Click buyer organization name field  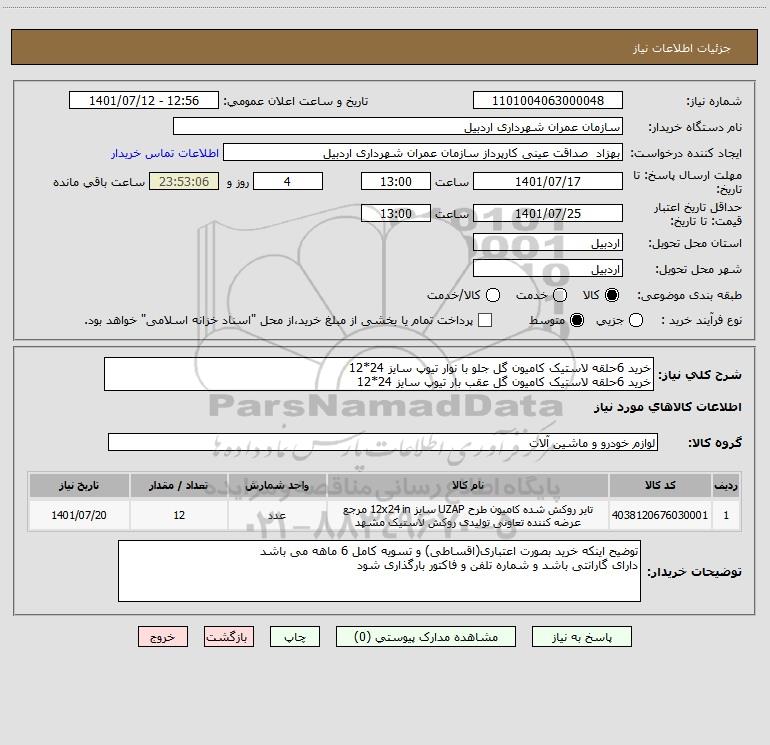tap(398, 126)
